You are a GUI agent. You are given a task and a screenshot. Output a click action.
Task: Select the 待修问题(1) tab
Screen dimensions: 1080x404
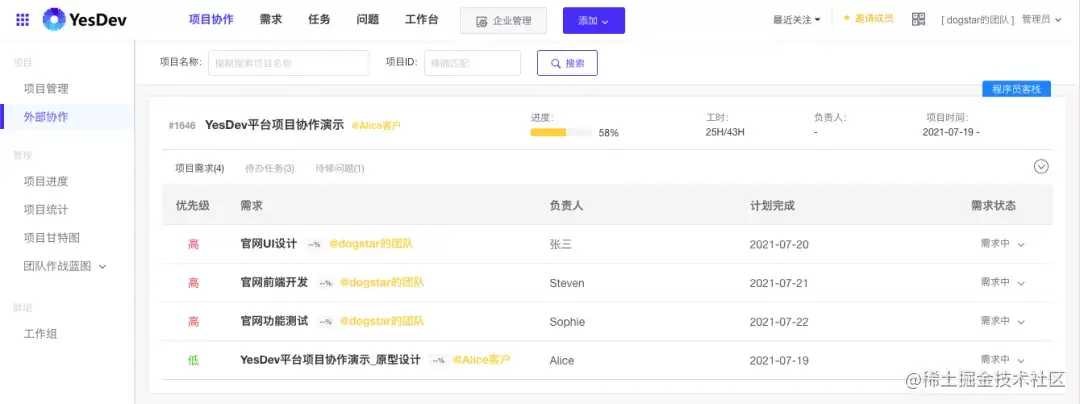(x=340, y=168)
